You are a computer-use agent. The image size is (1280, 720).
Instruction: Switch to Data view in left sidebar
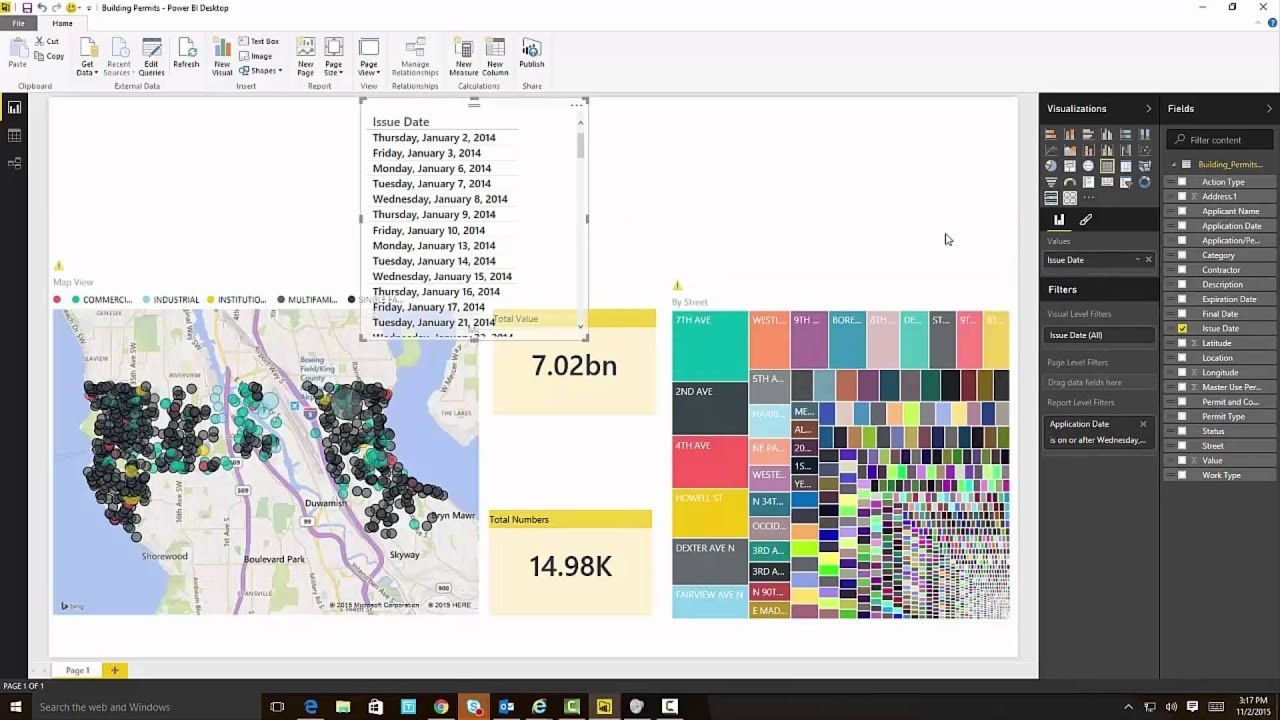click(x=14, y=135)
